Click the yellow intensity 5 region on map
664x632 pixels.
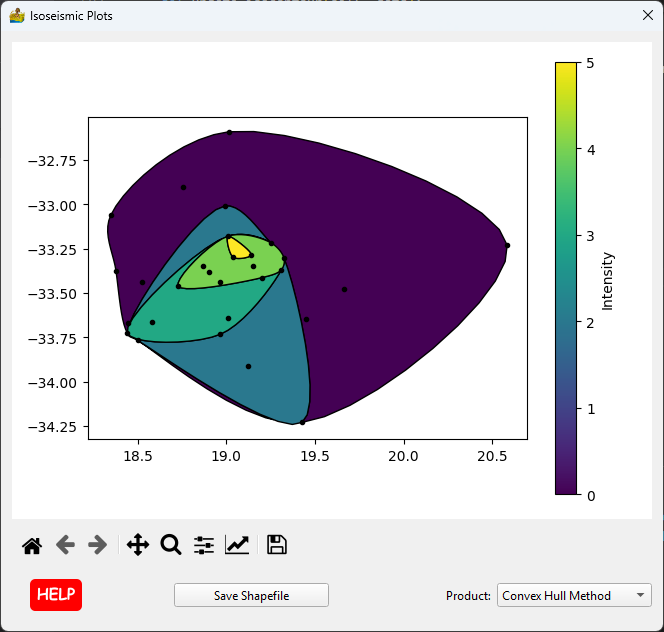238,246
